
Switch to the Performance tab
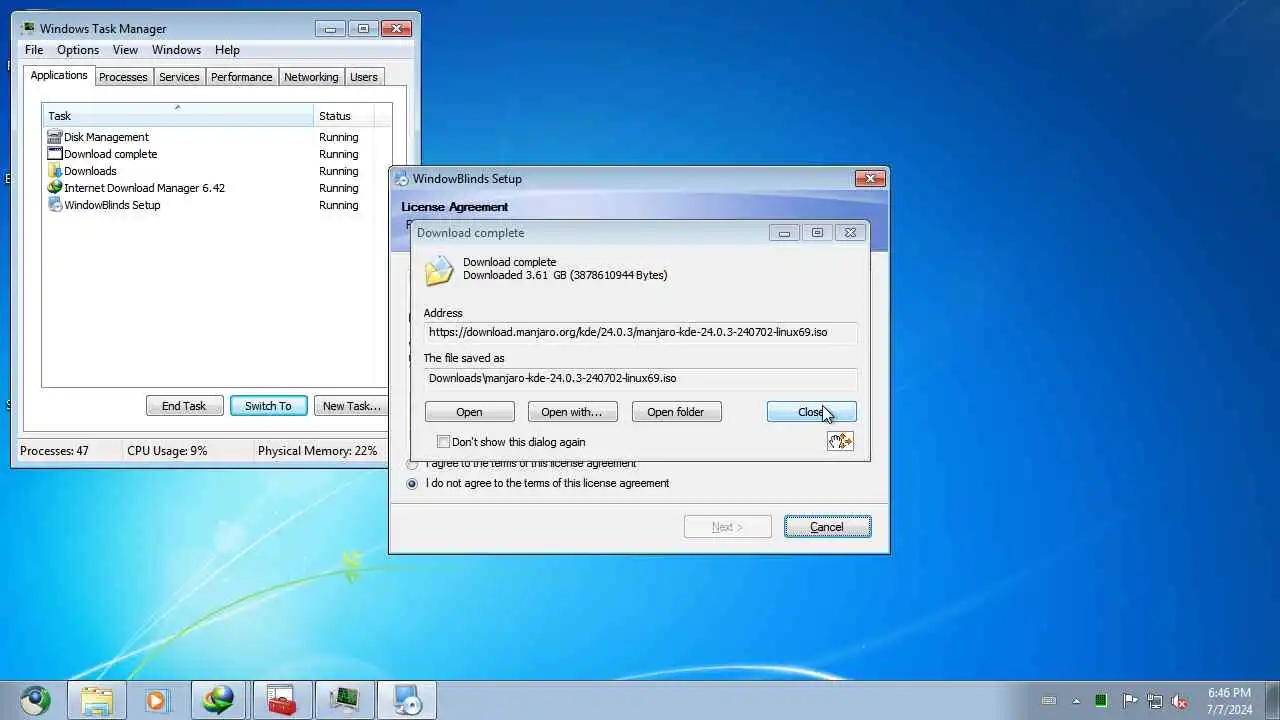(x=241, y=77)
